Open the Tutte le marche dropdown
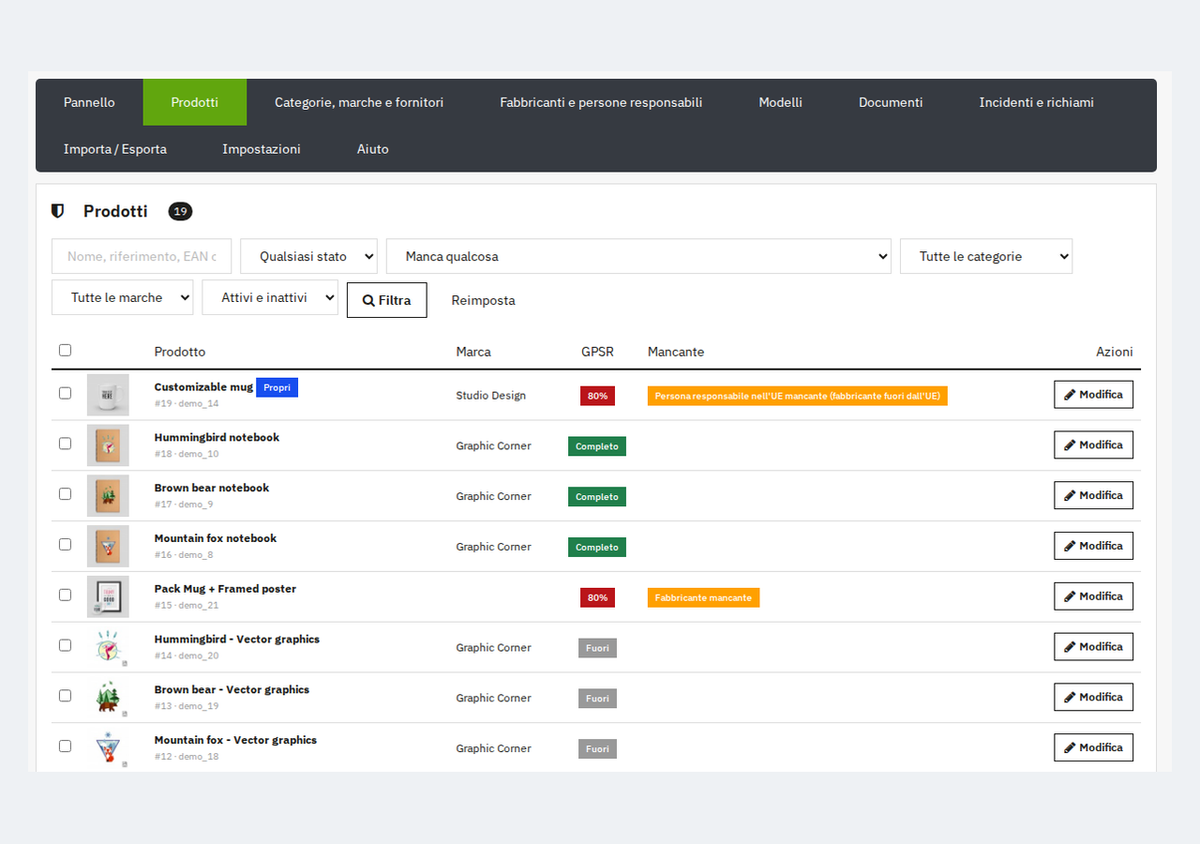Image resolution: width=1200 pixels, height=844 pixels. point(122,297)
